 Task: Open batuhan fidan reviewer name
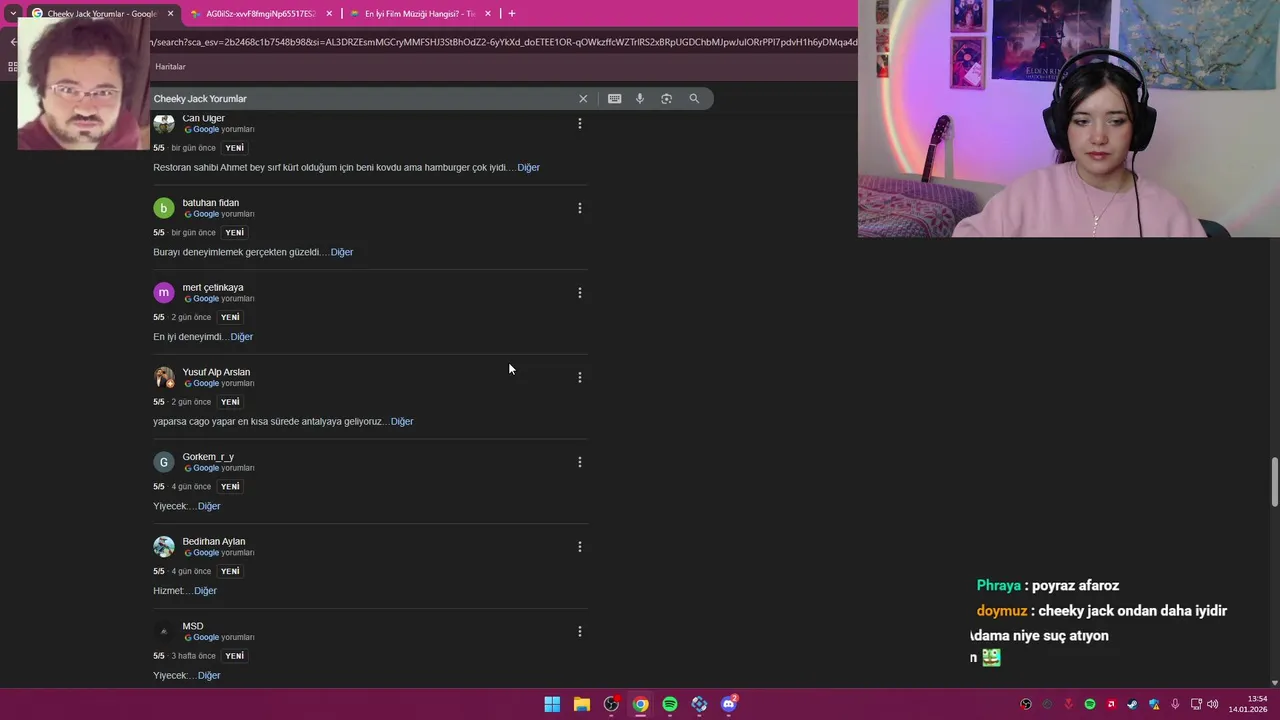coord(210,203)
